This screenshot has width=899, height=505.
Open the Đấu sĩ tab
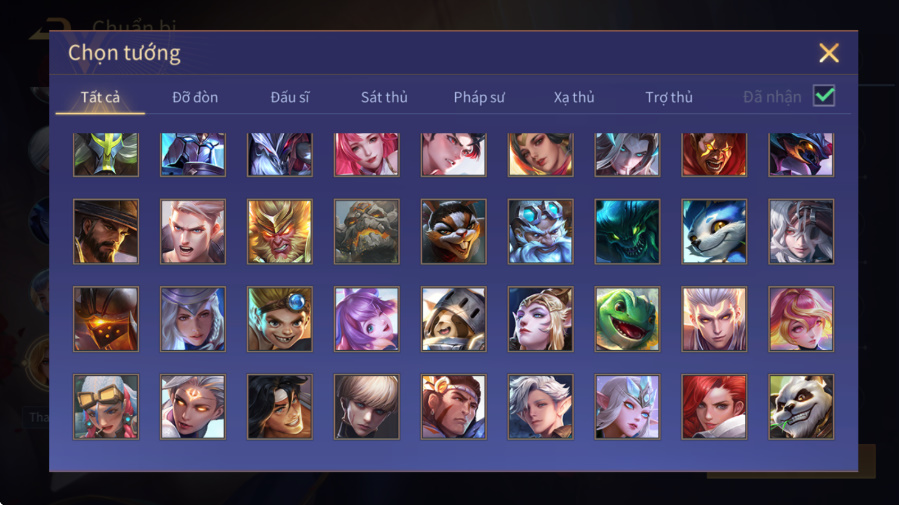tap(290, 97)
